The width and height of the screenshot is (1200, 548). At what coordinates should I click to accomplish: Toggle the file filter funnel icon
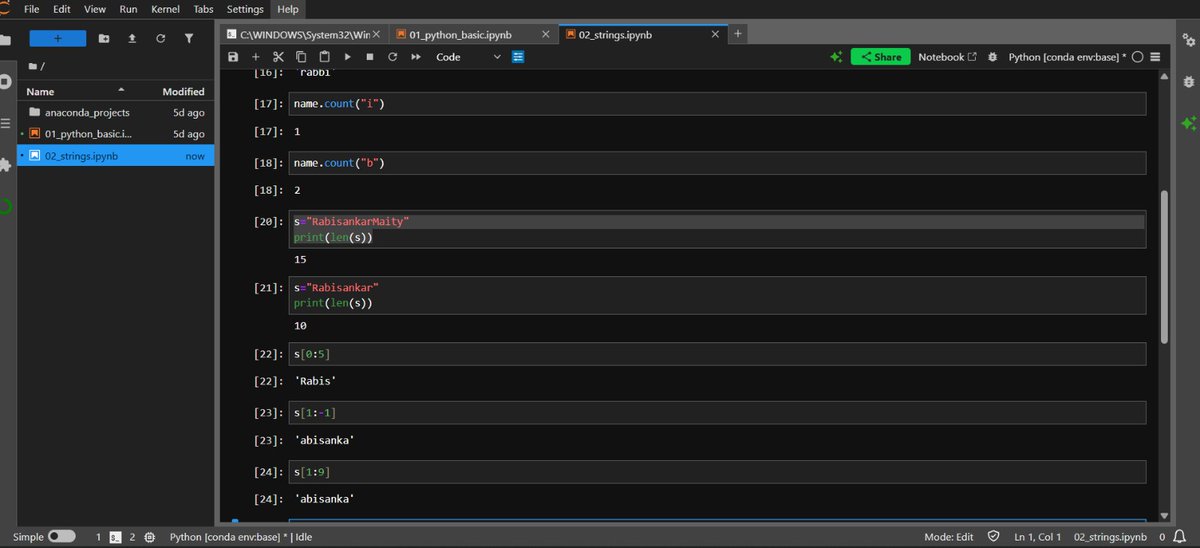[x=189, y=38]
